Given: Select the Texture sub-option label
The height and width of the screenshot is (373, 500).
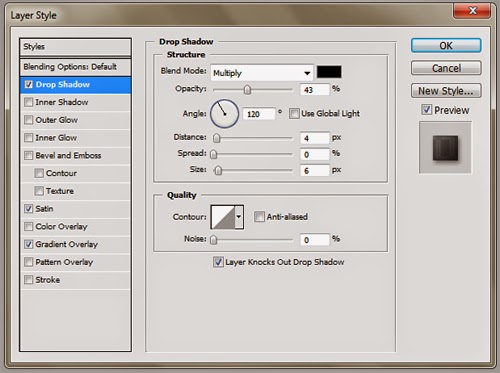Looking at the screenshot, I should coord(60,191).
